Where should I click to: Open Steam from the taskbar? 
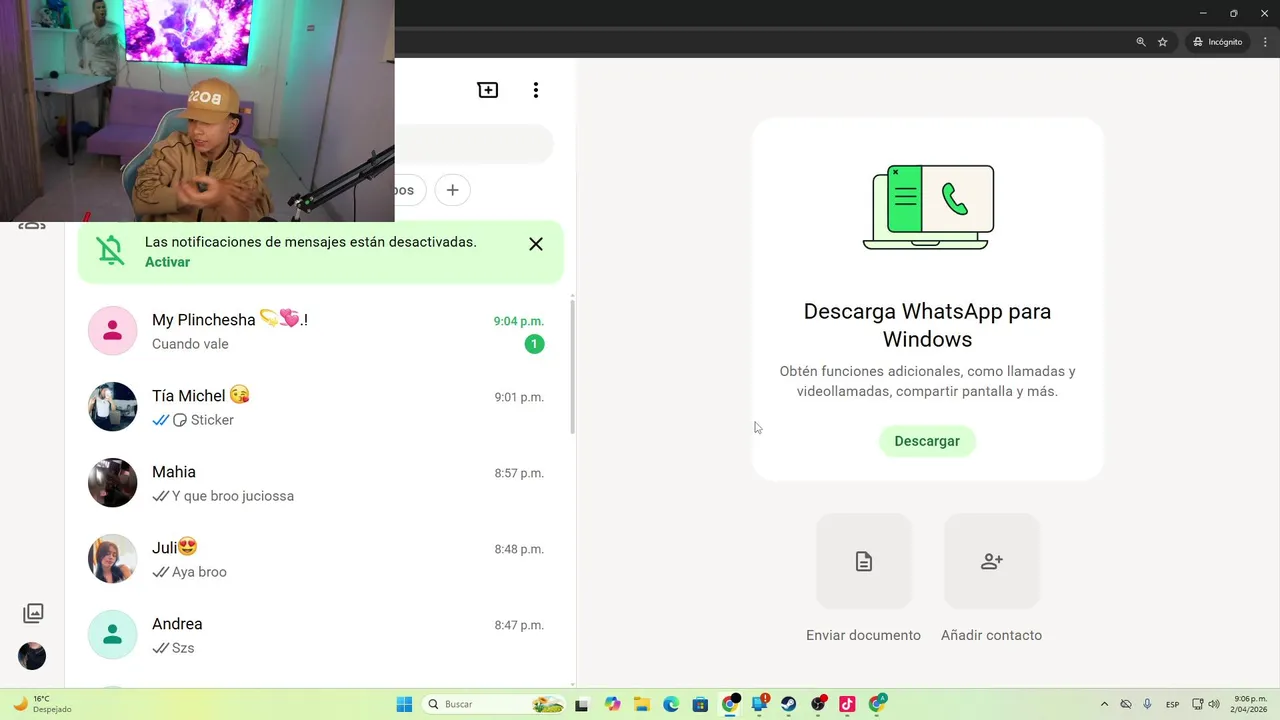click(x=789, y=704)
